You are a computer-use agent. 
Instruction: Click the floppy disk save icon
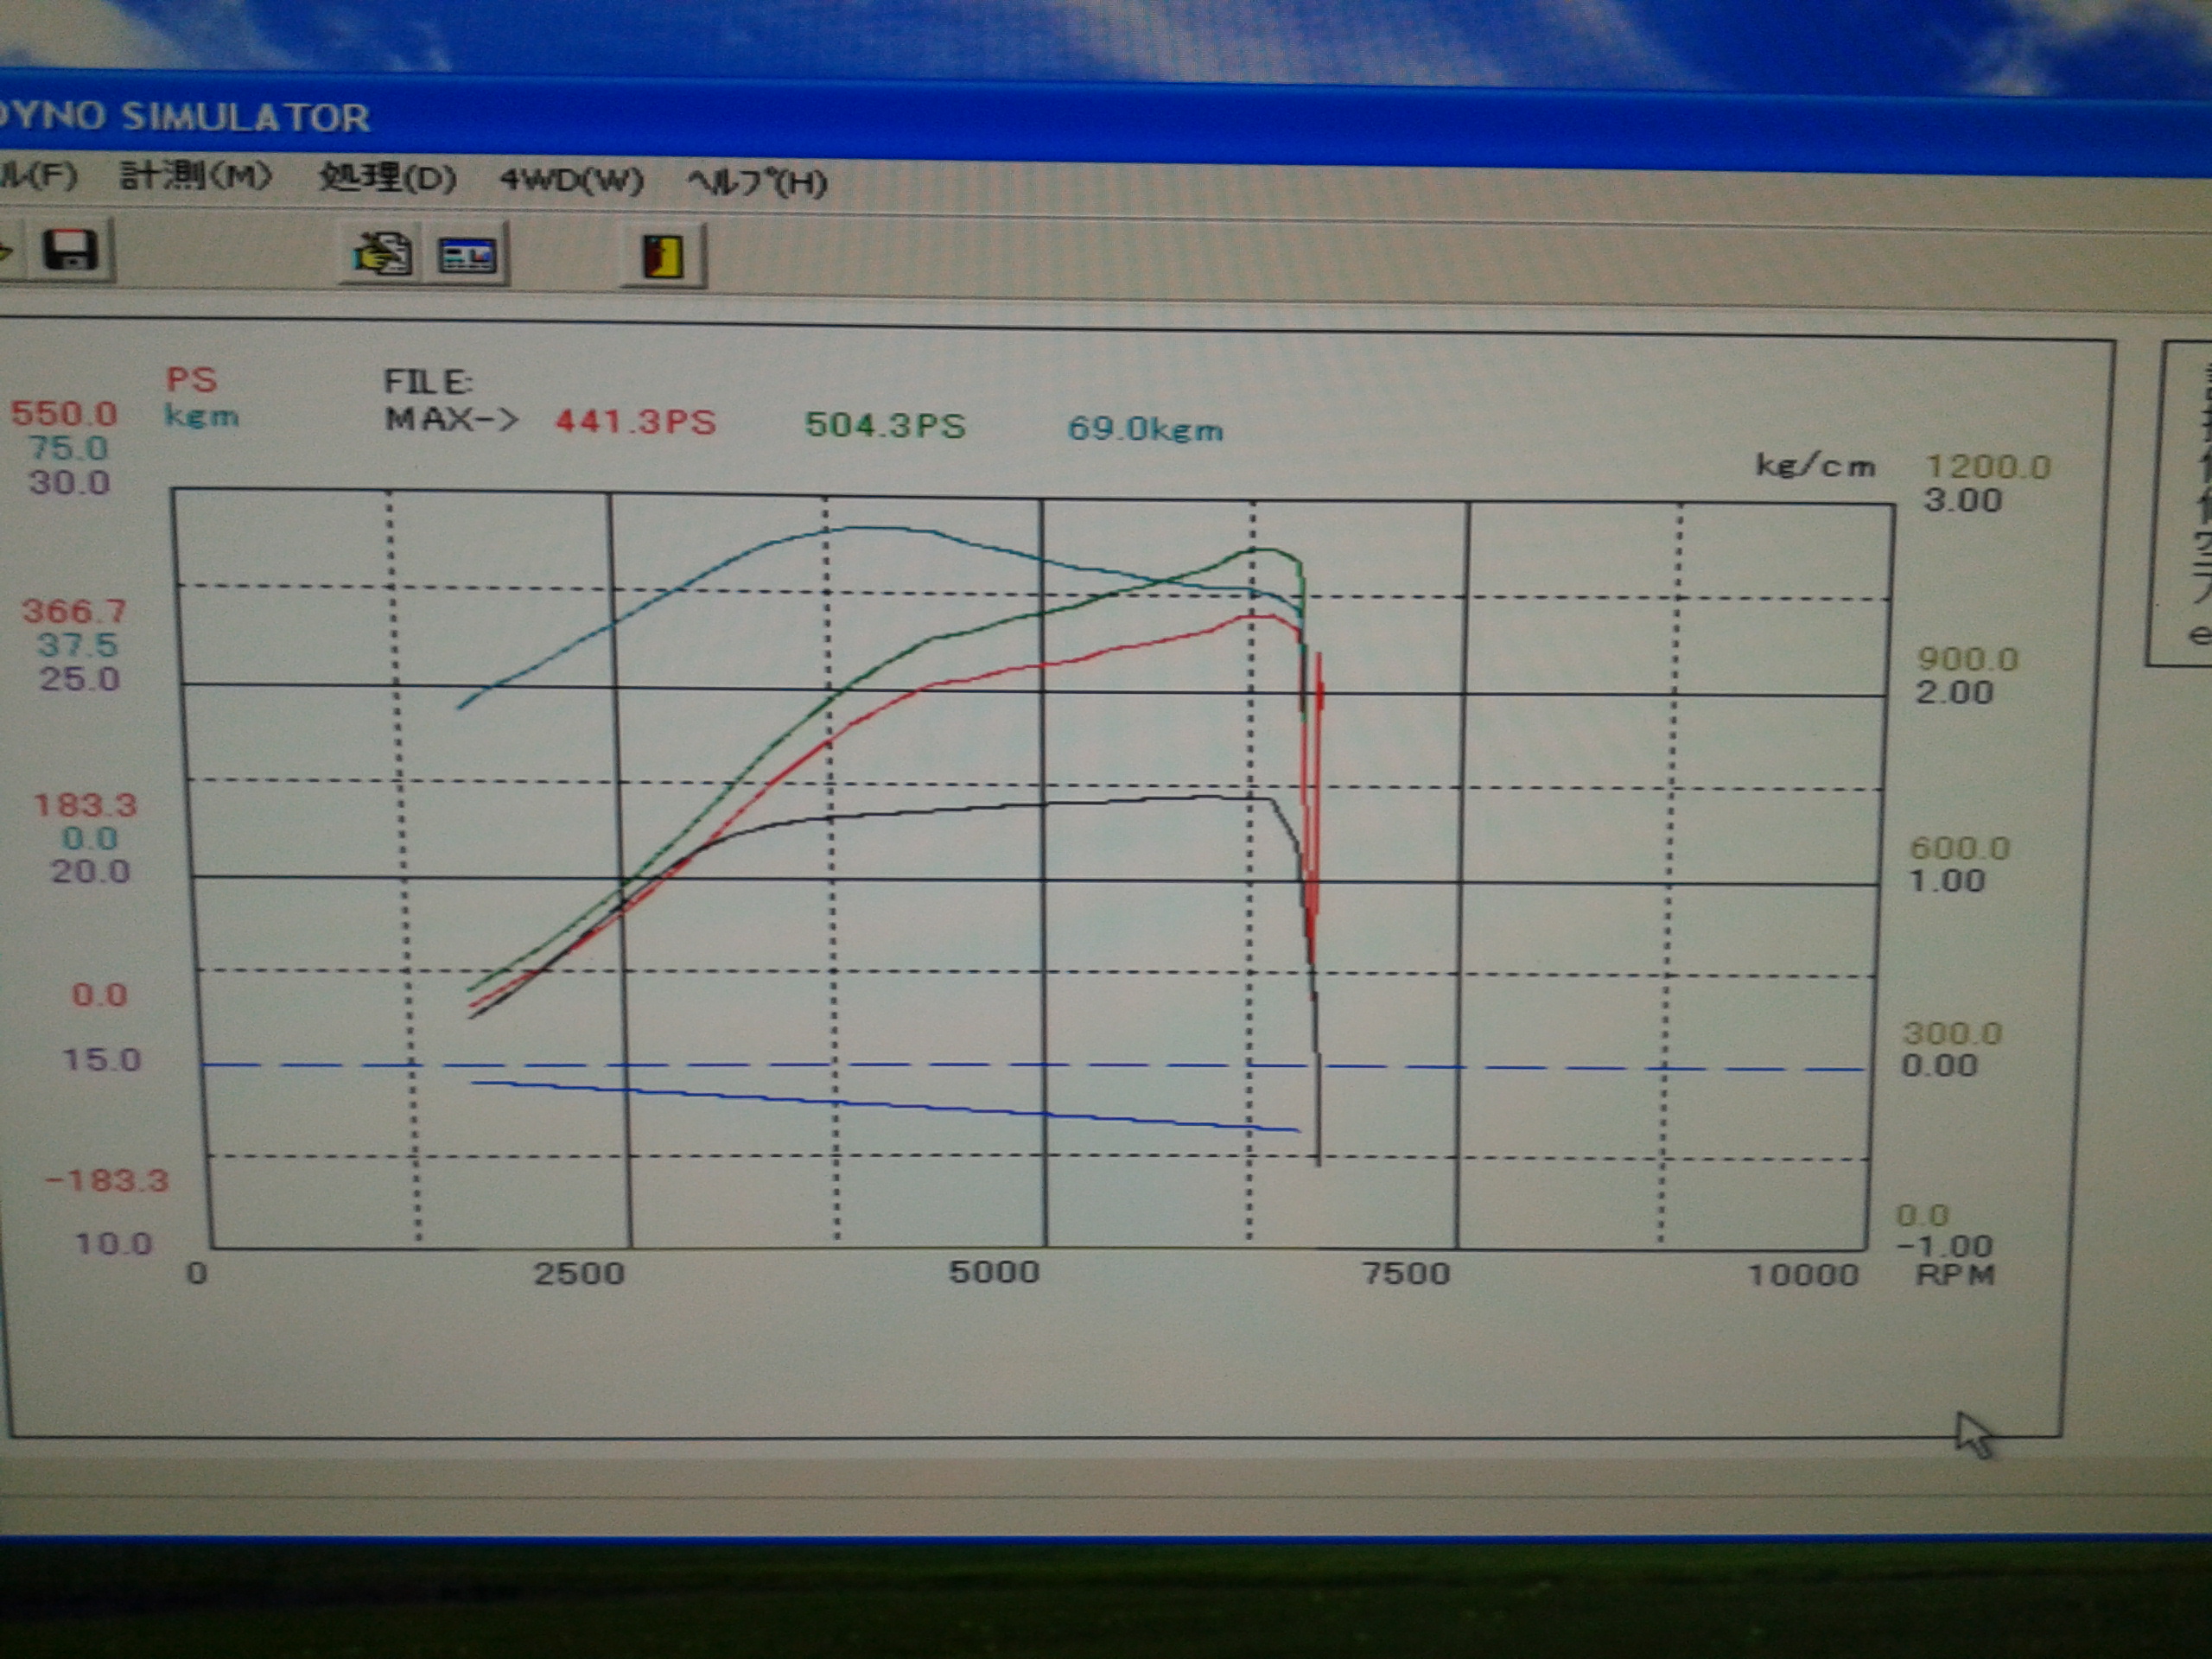click(70, 250)
